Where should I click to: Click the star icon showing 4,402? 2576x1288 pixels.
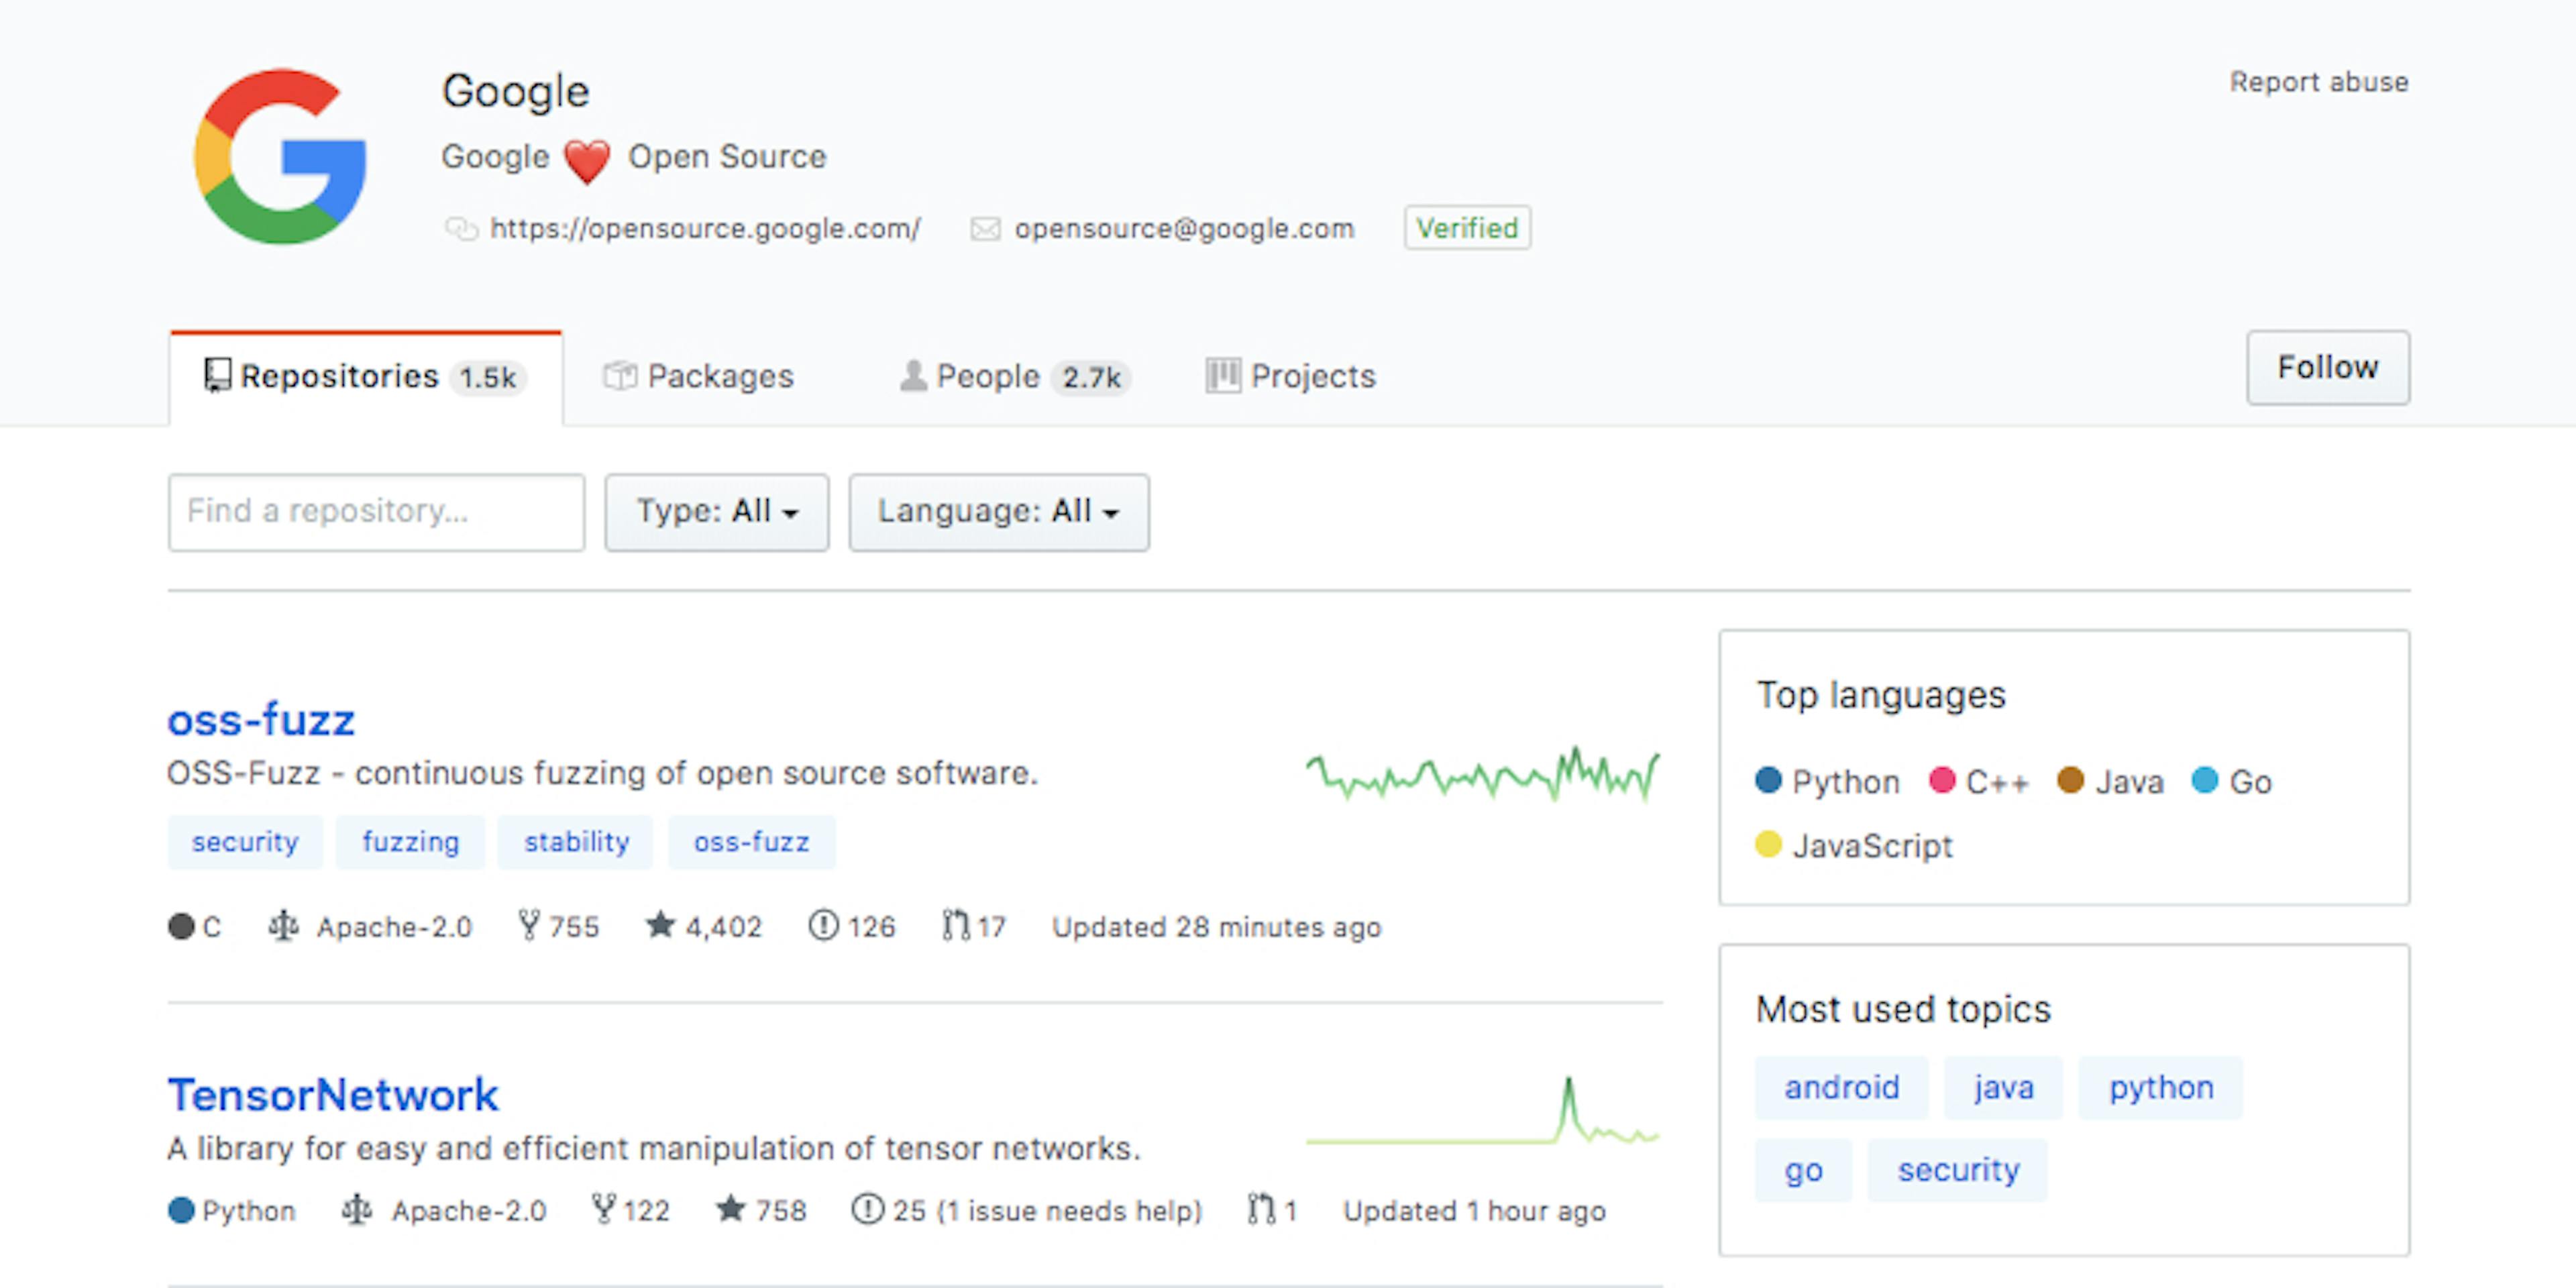click(x=660, y=926)
